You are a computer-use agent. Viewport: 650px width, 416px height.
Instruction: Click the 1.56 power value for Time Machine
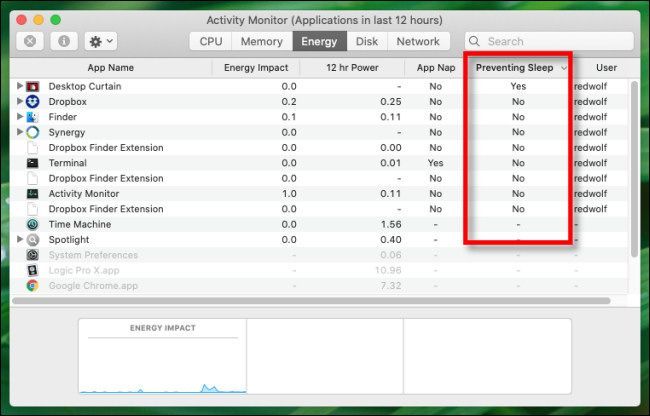(x=391, y=224)
